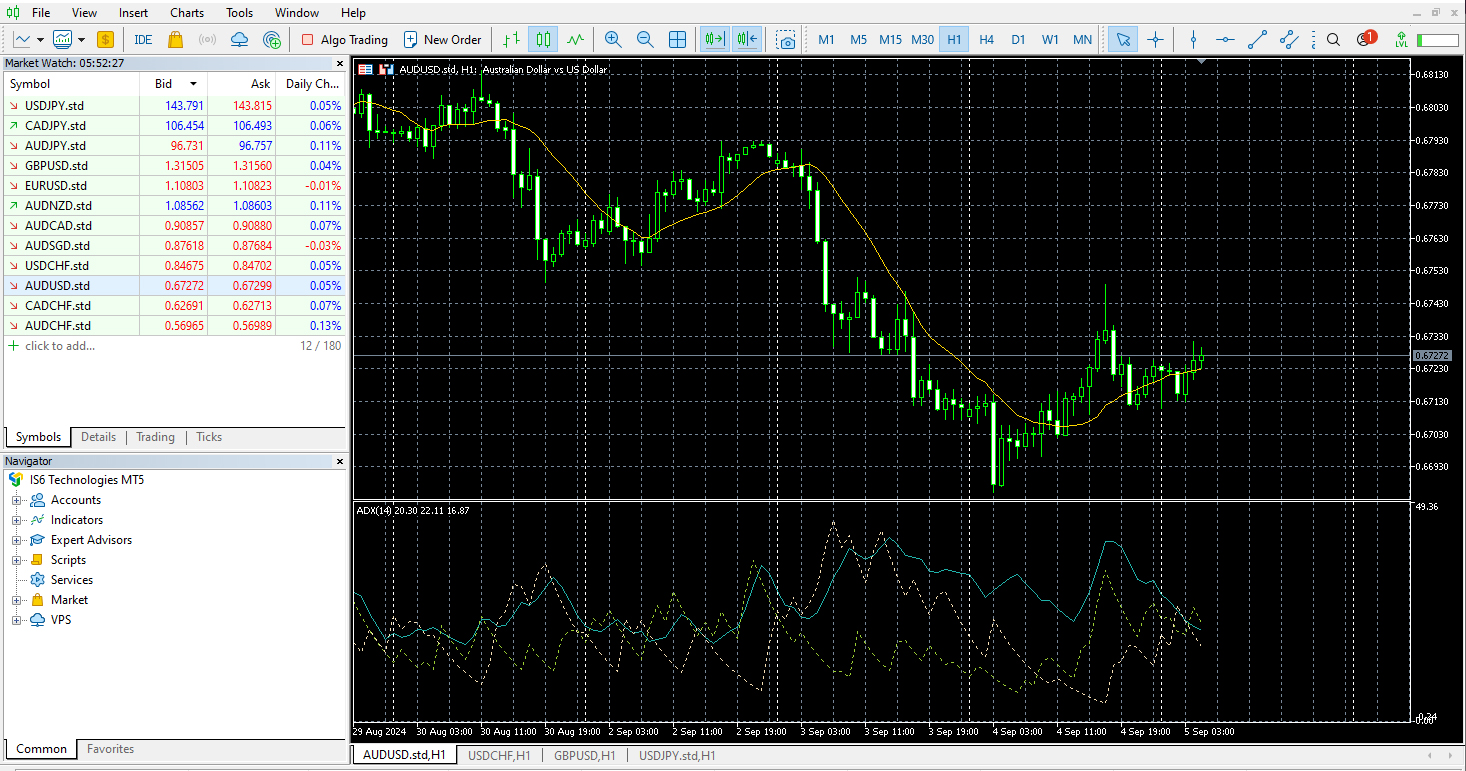
Task: Switch chart to line chart mode
Action: click(575, 40)
